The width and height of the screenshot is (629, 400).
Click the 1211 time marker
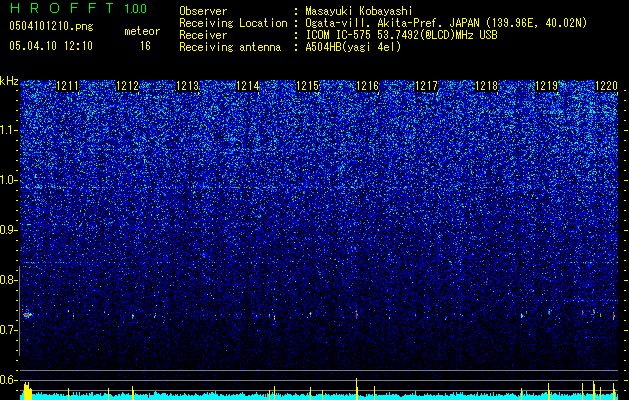point(67,86)
